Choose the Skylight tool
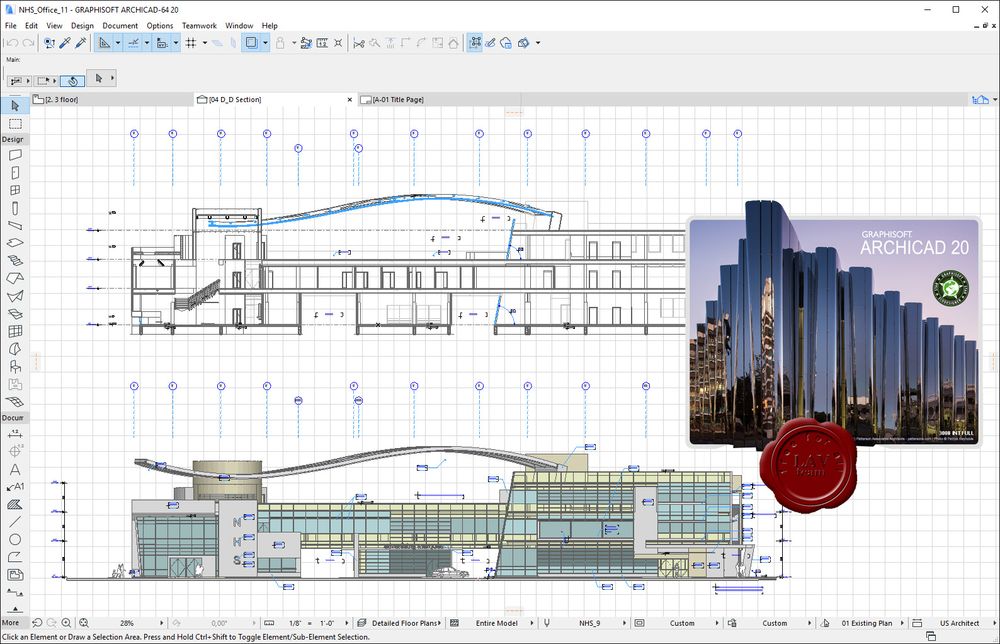The height and width of the screenshot is (644, 1000). click(15, 314)
